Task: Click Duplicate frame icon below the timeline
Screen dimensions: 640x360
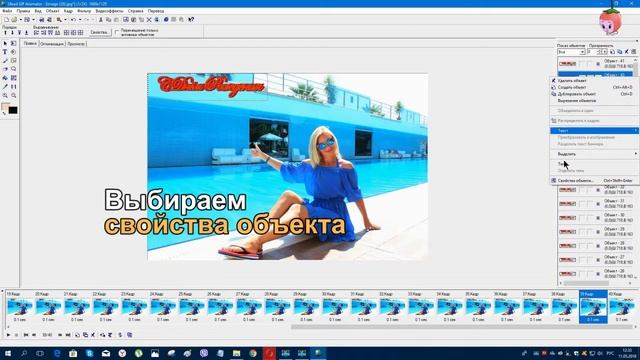Action: pos(85,335)
